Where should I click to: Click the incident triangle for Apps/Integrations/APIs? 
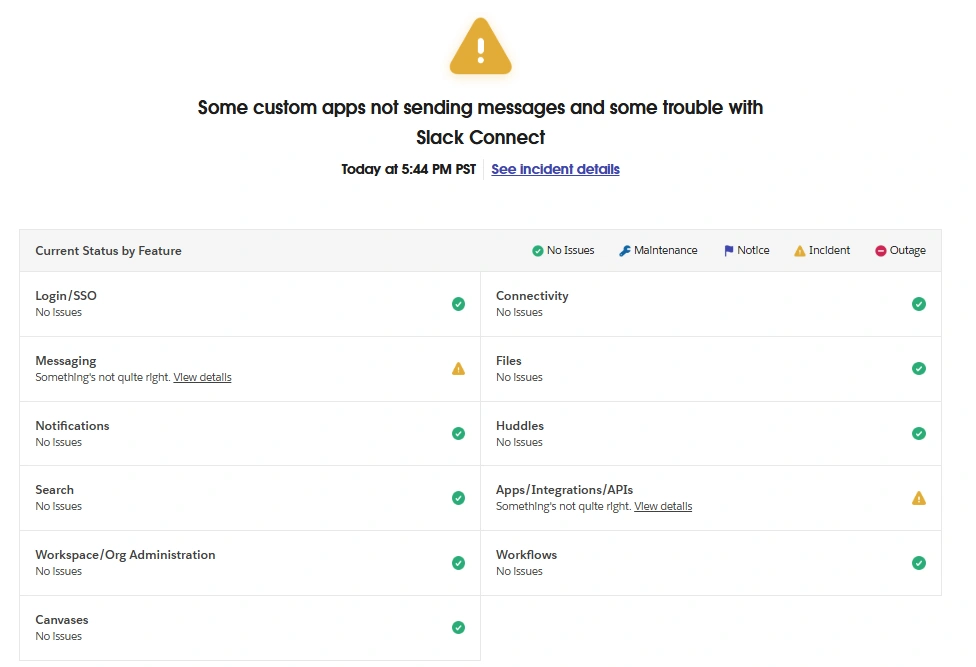919,498
